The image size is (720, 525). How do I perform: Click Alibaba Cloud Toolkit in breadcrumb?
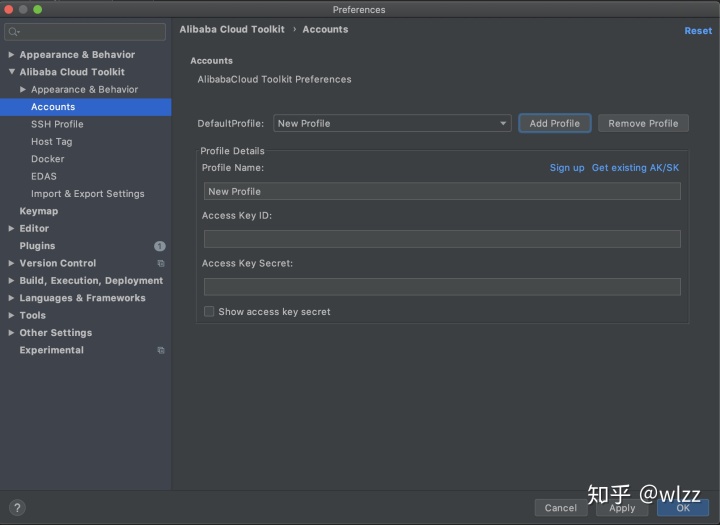click(232, 29)
